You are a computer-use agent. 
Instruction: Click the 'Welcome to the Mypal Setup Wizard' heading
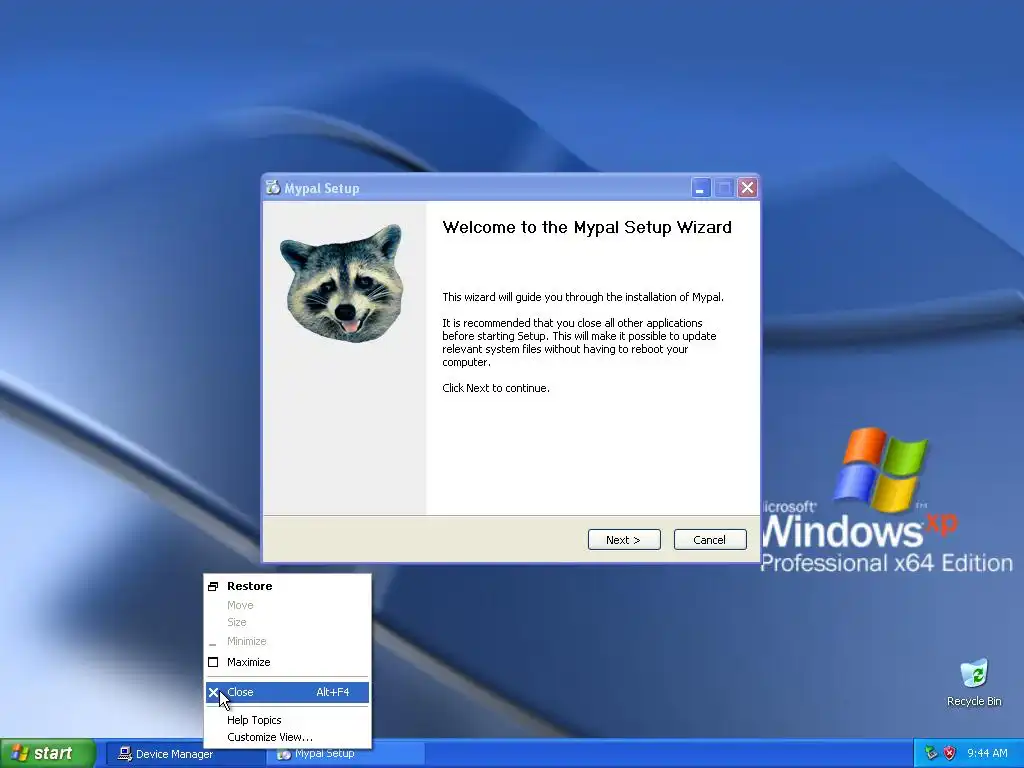point(586,227)
